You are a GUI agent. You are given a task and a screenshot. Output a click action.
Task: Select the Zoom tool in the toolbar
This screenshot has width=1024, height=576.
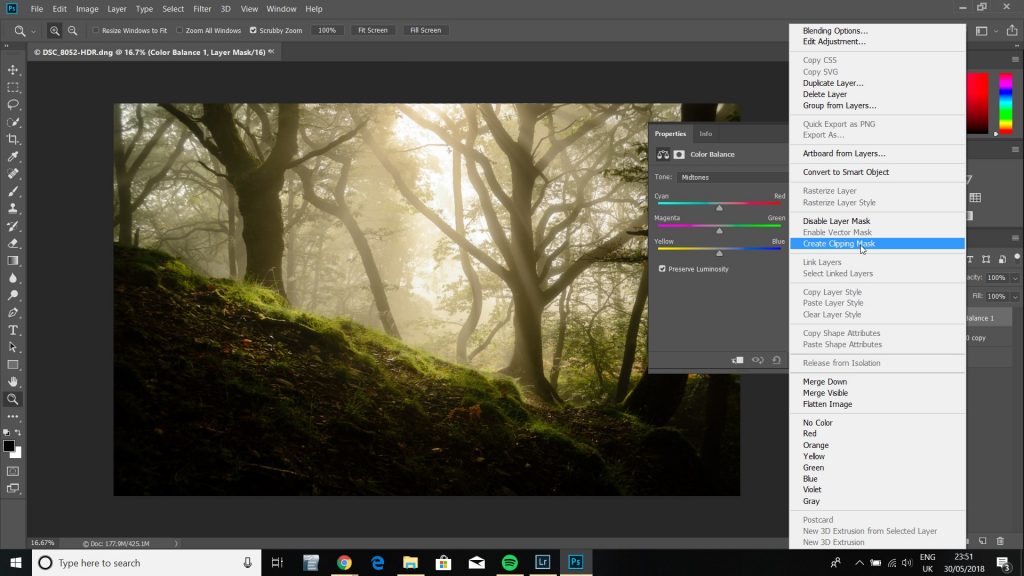tap(12, 399)
